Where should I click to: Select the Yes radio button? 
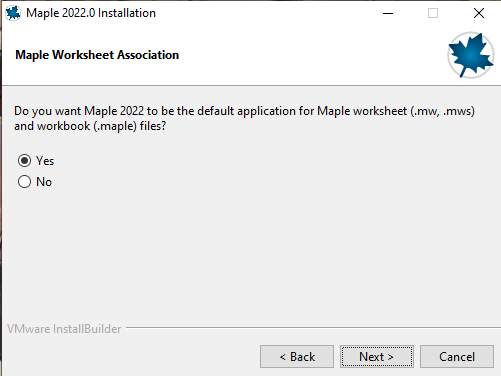(24, 161)
